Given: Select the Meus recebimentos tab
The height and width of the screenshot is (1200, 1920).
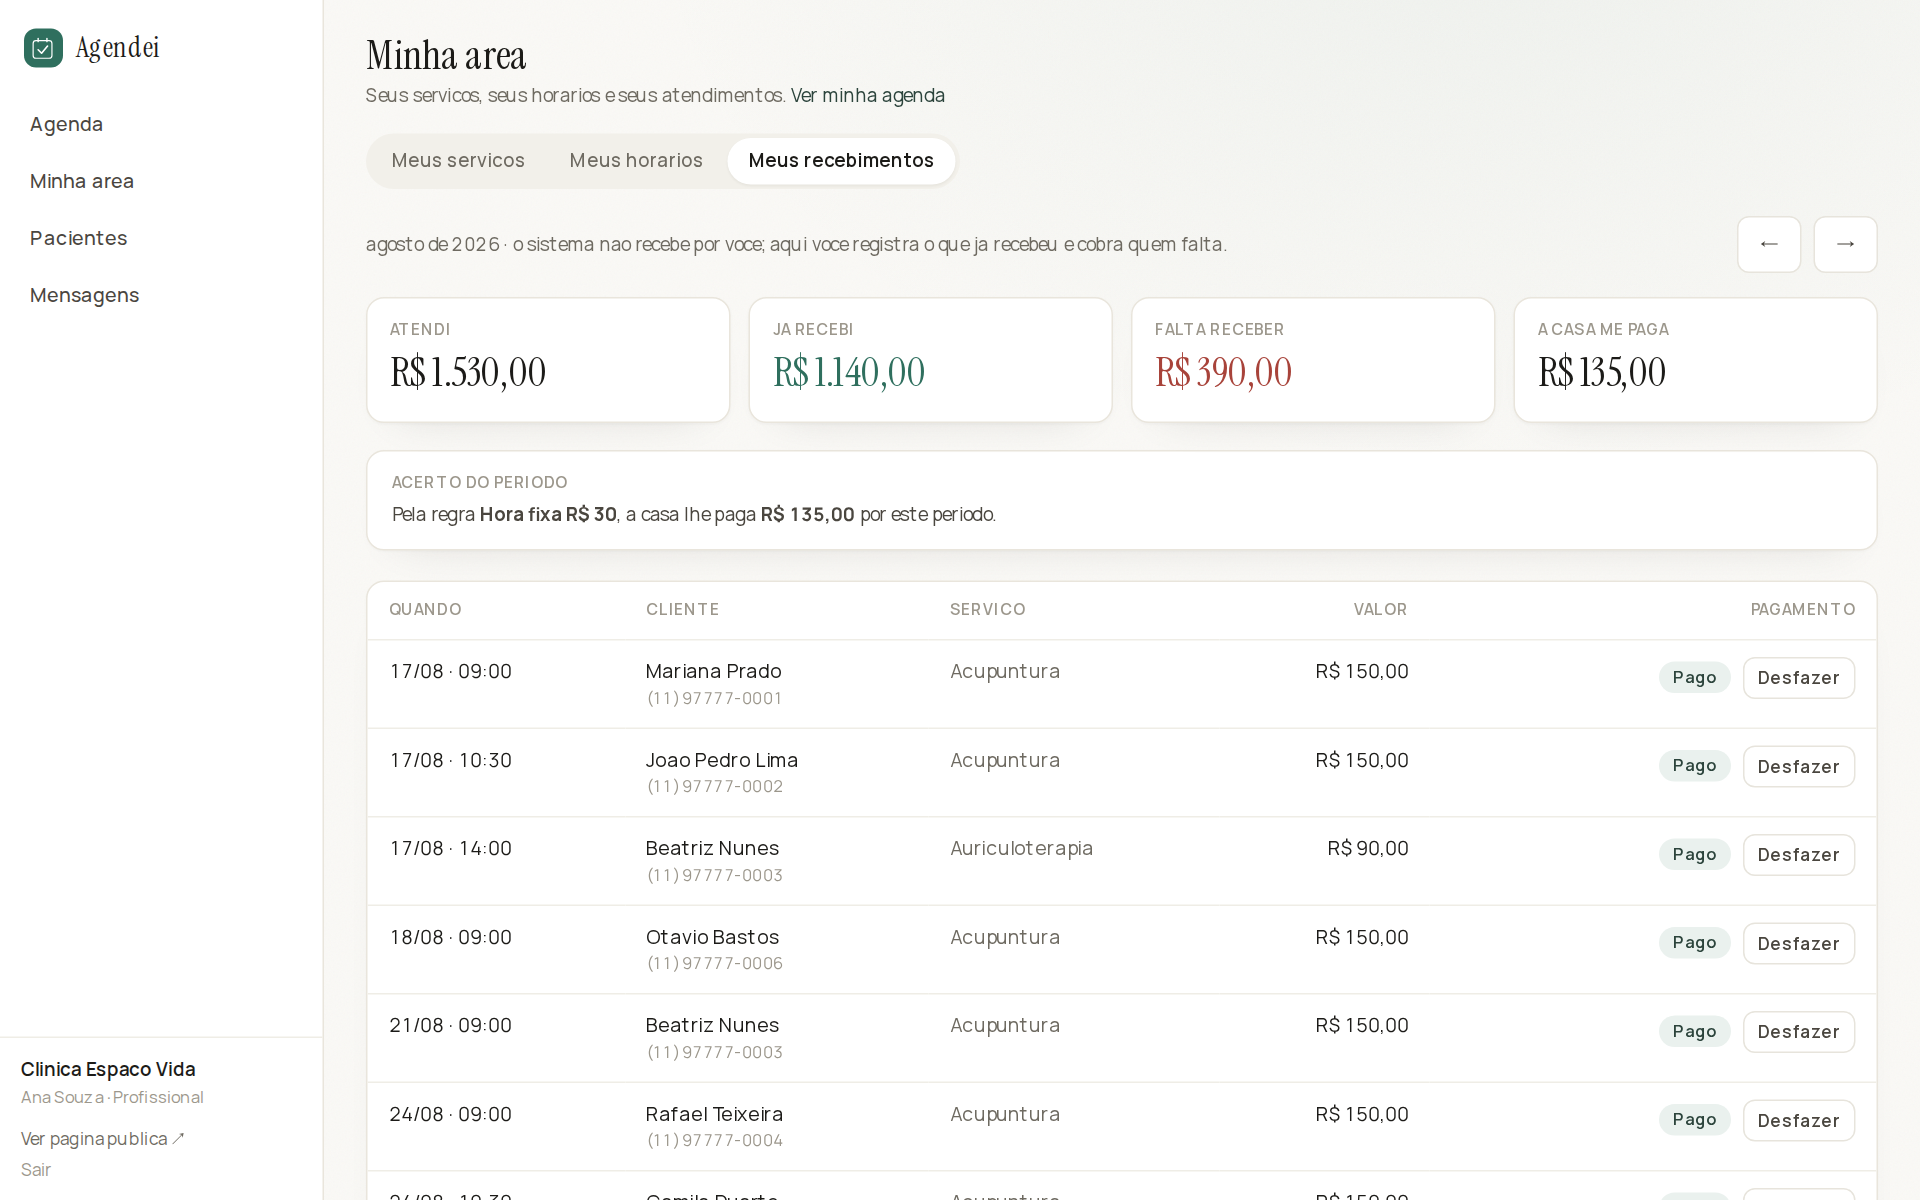Looking at the screenshot, I should 841,160.
